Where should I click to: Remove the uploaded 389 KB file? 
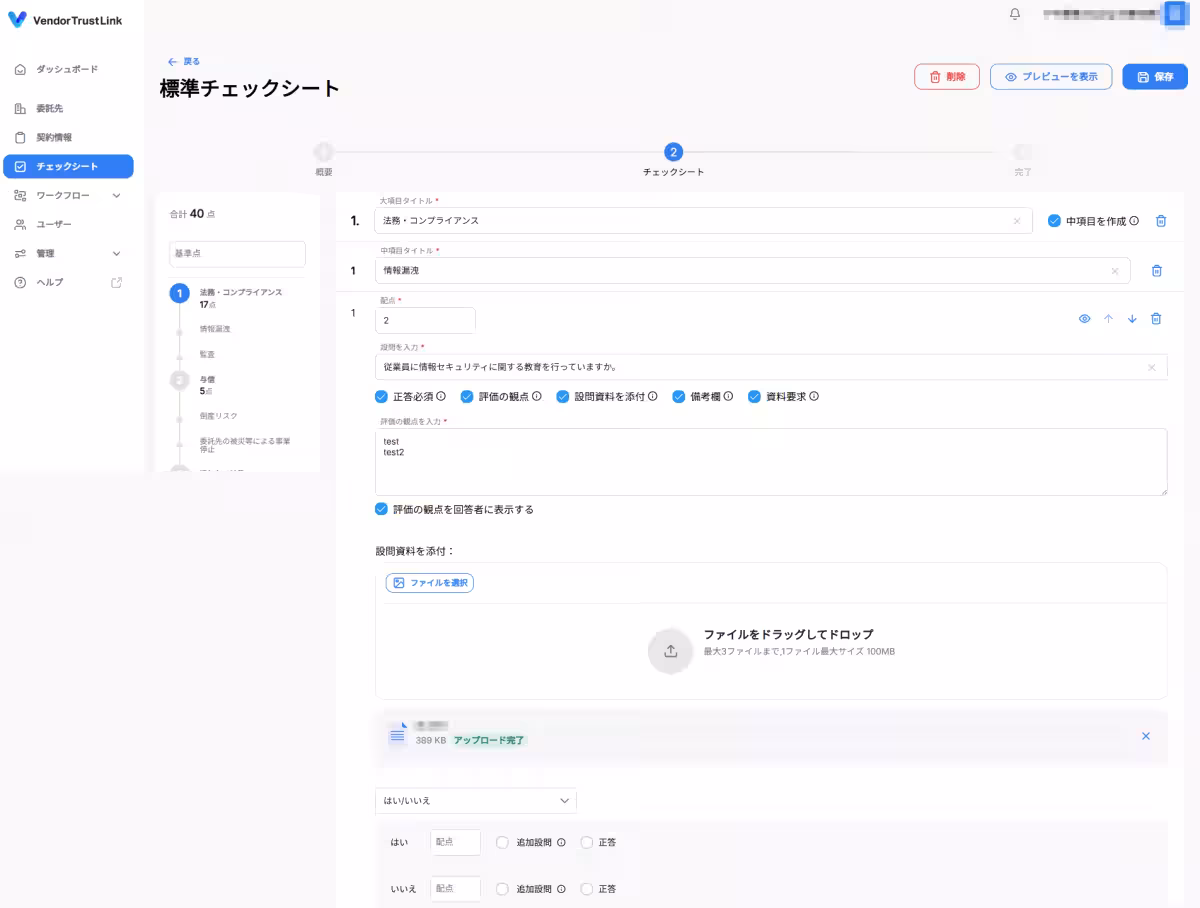click(1146, 736)
